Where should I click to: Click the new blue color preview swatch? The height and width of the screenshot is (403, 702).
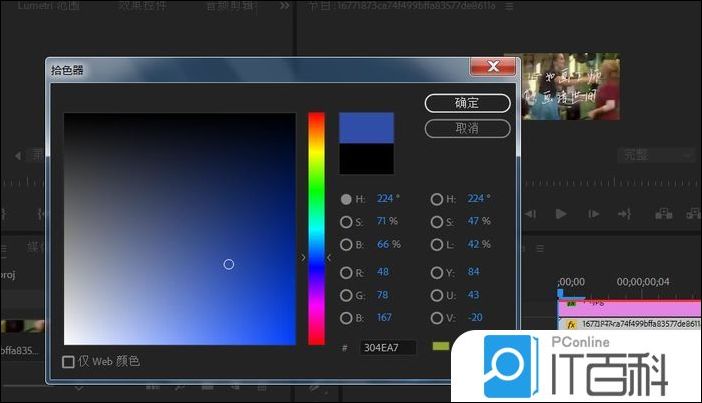[x=366, y=128]
